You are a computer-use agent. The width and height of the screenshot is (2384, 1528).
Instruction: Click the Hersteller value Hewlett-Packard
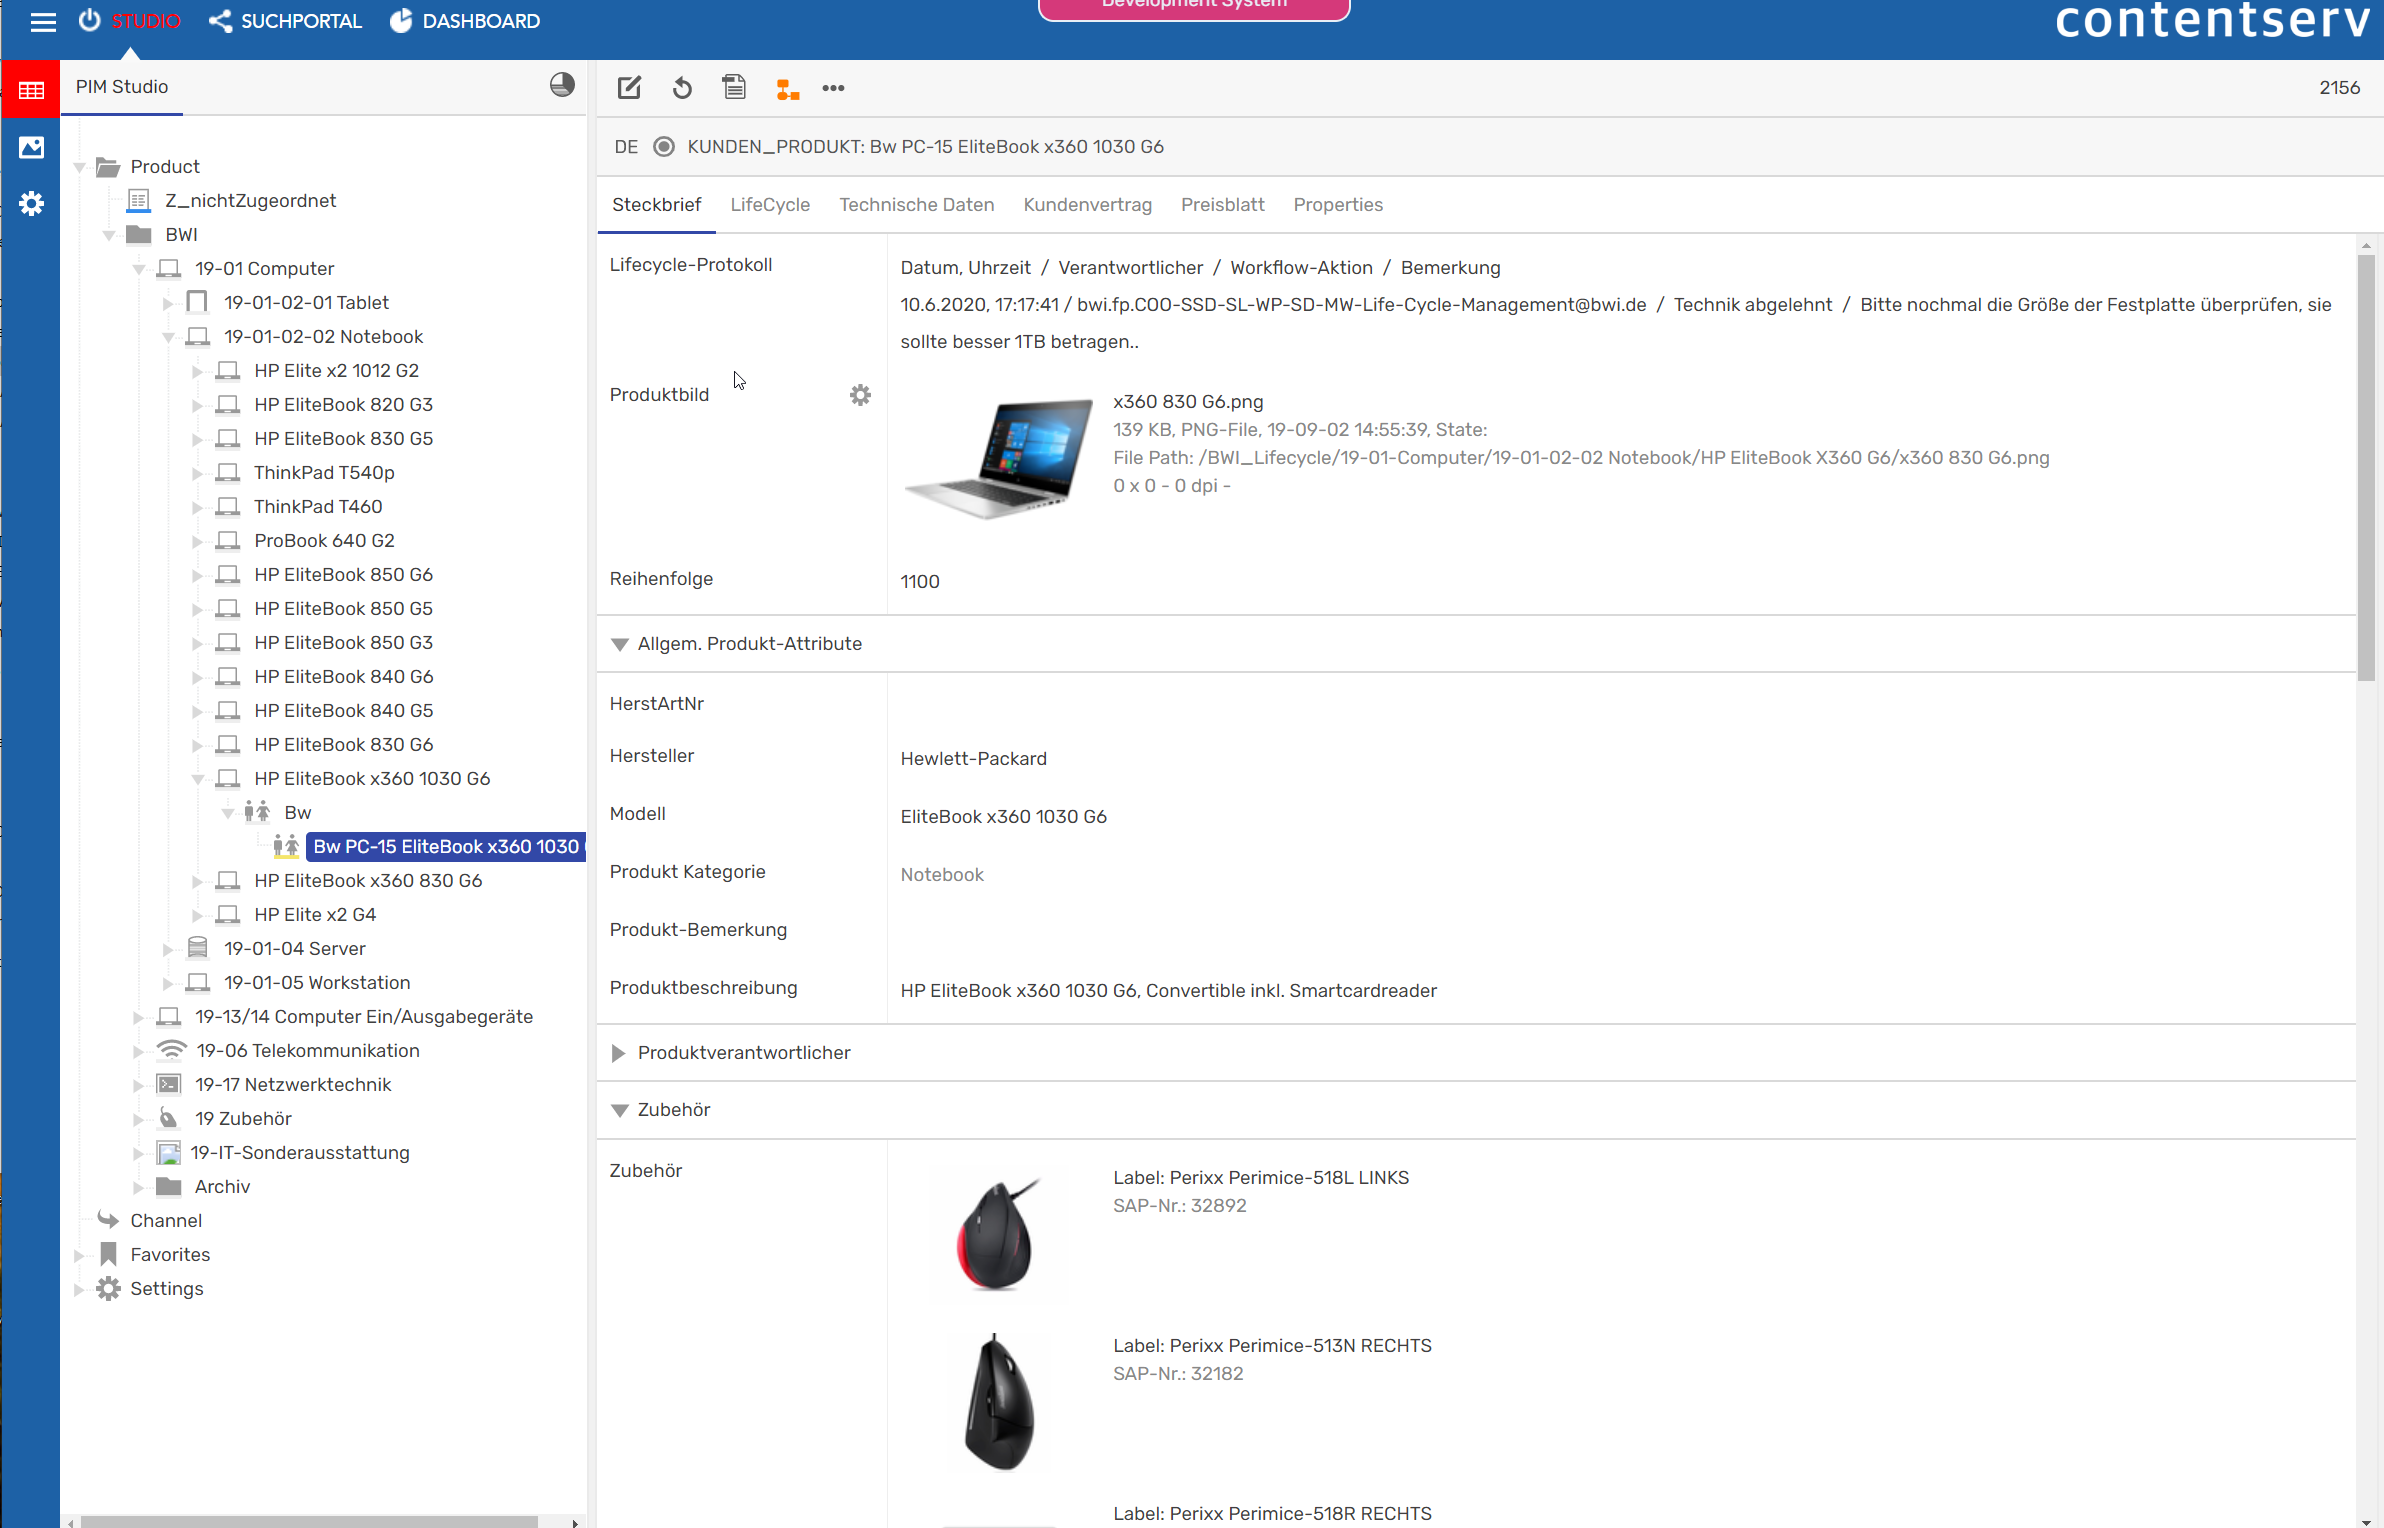(x=973, y=758)
